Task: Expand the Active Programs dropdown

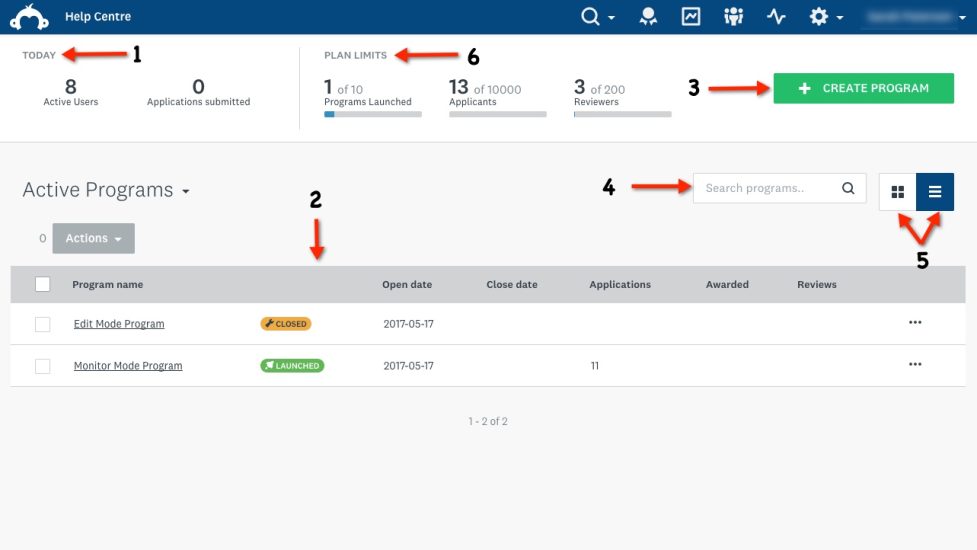Action: (186, 191)
